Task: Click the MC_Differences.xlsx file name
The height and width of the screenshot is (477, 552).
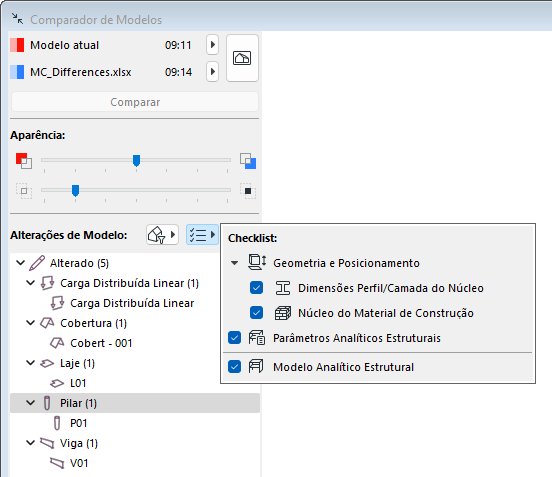Action: (81, 72)
